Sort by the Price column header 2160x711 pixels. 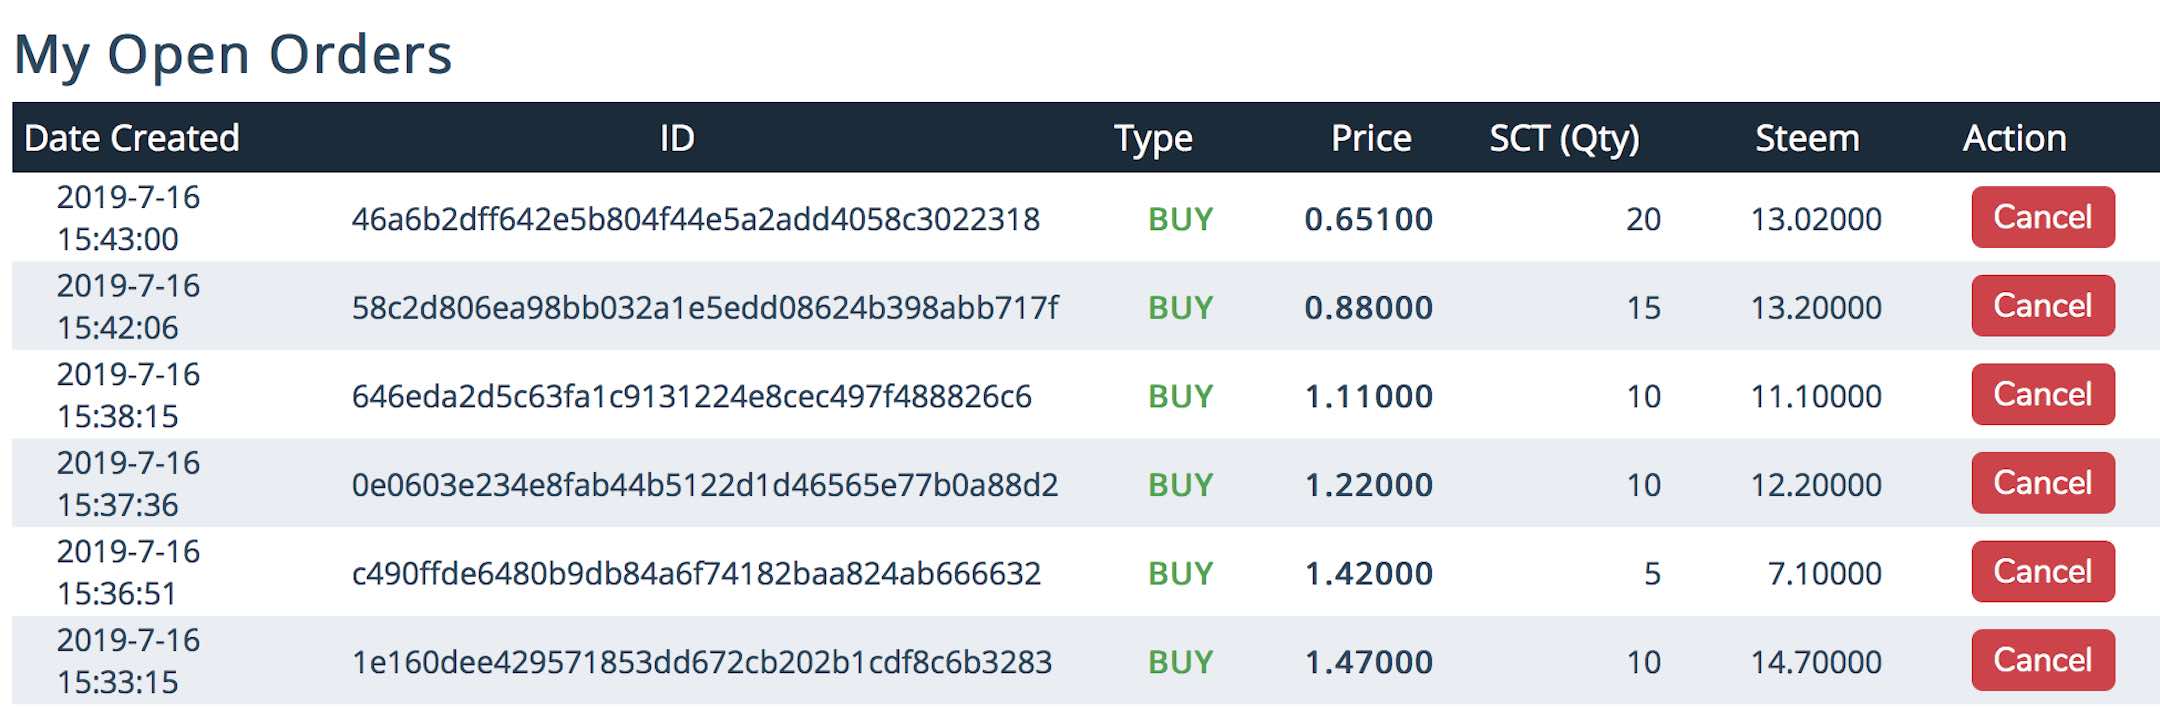coord(1371,138)
